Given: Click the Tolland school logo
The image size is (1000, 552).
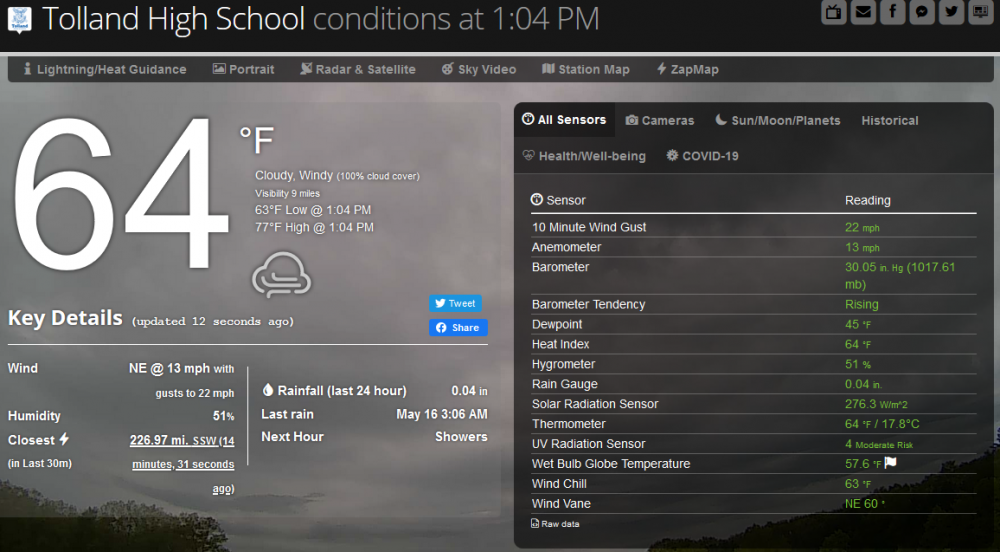Looking at the screenshot, I should (x=20, y=20).
